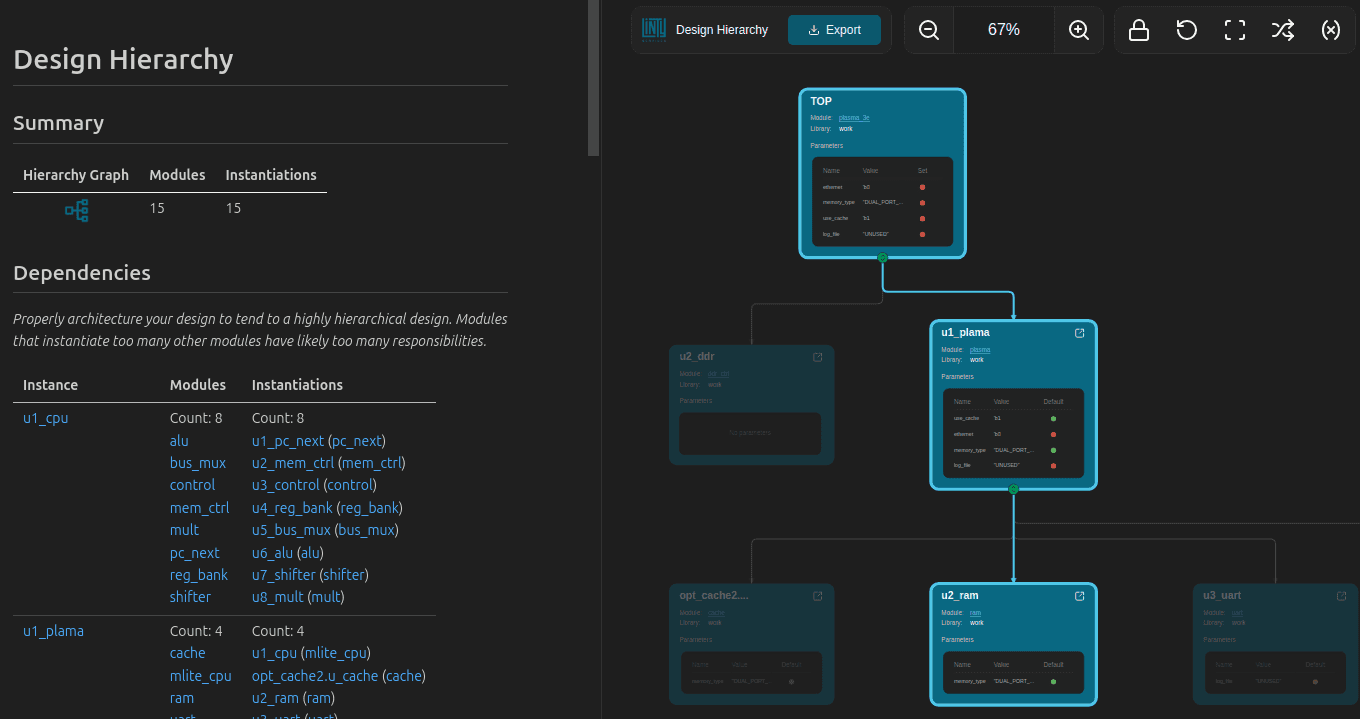Open plasma module link in u1_plama node
This screenshot has width=1360, height=719.
click(x=980, y=350)
